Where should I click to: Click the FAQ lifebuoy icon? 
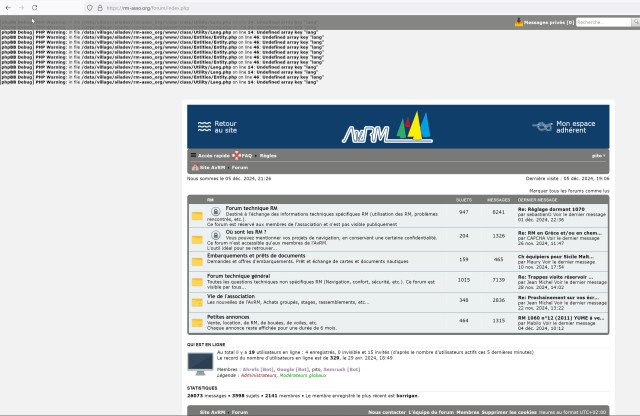[x=236, y=156]
